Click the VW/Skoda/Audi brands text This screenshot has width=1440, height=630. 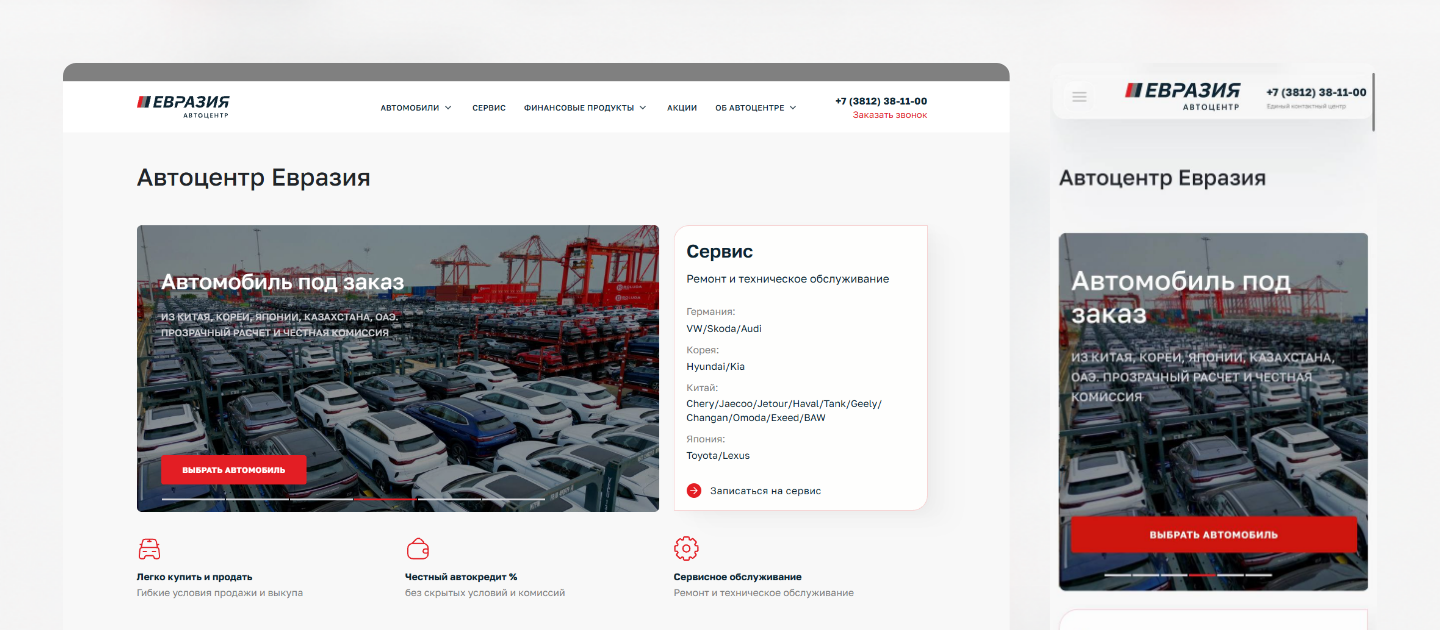tap(724, 328)
